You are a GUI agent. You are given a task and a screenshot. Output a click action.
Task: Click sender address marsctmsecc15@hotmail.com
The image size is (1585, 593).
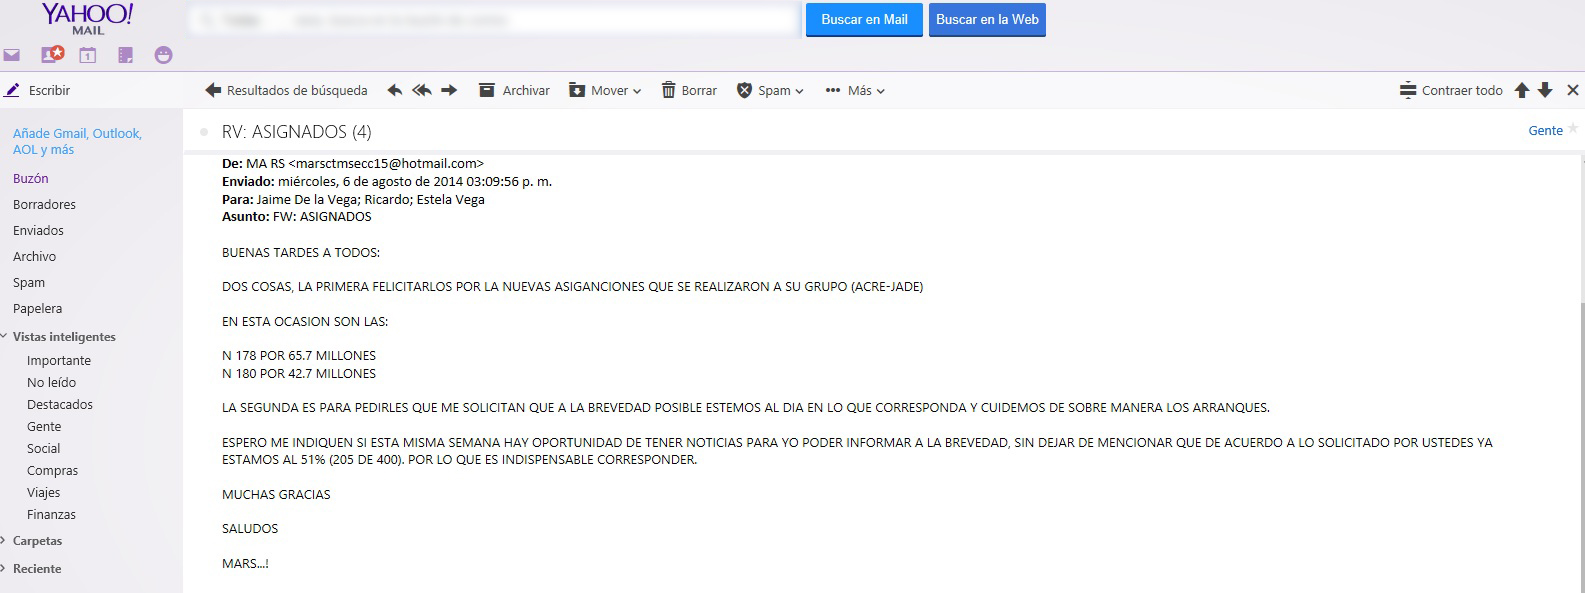[x=386, y=163]
